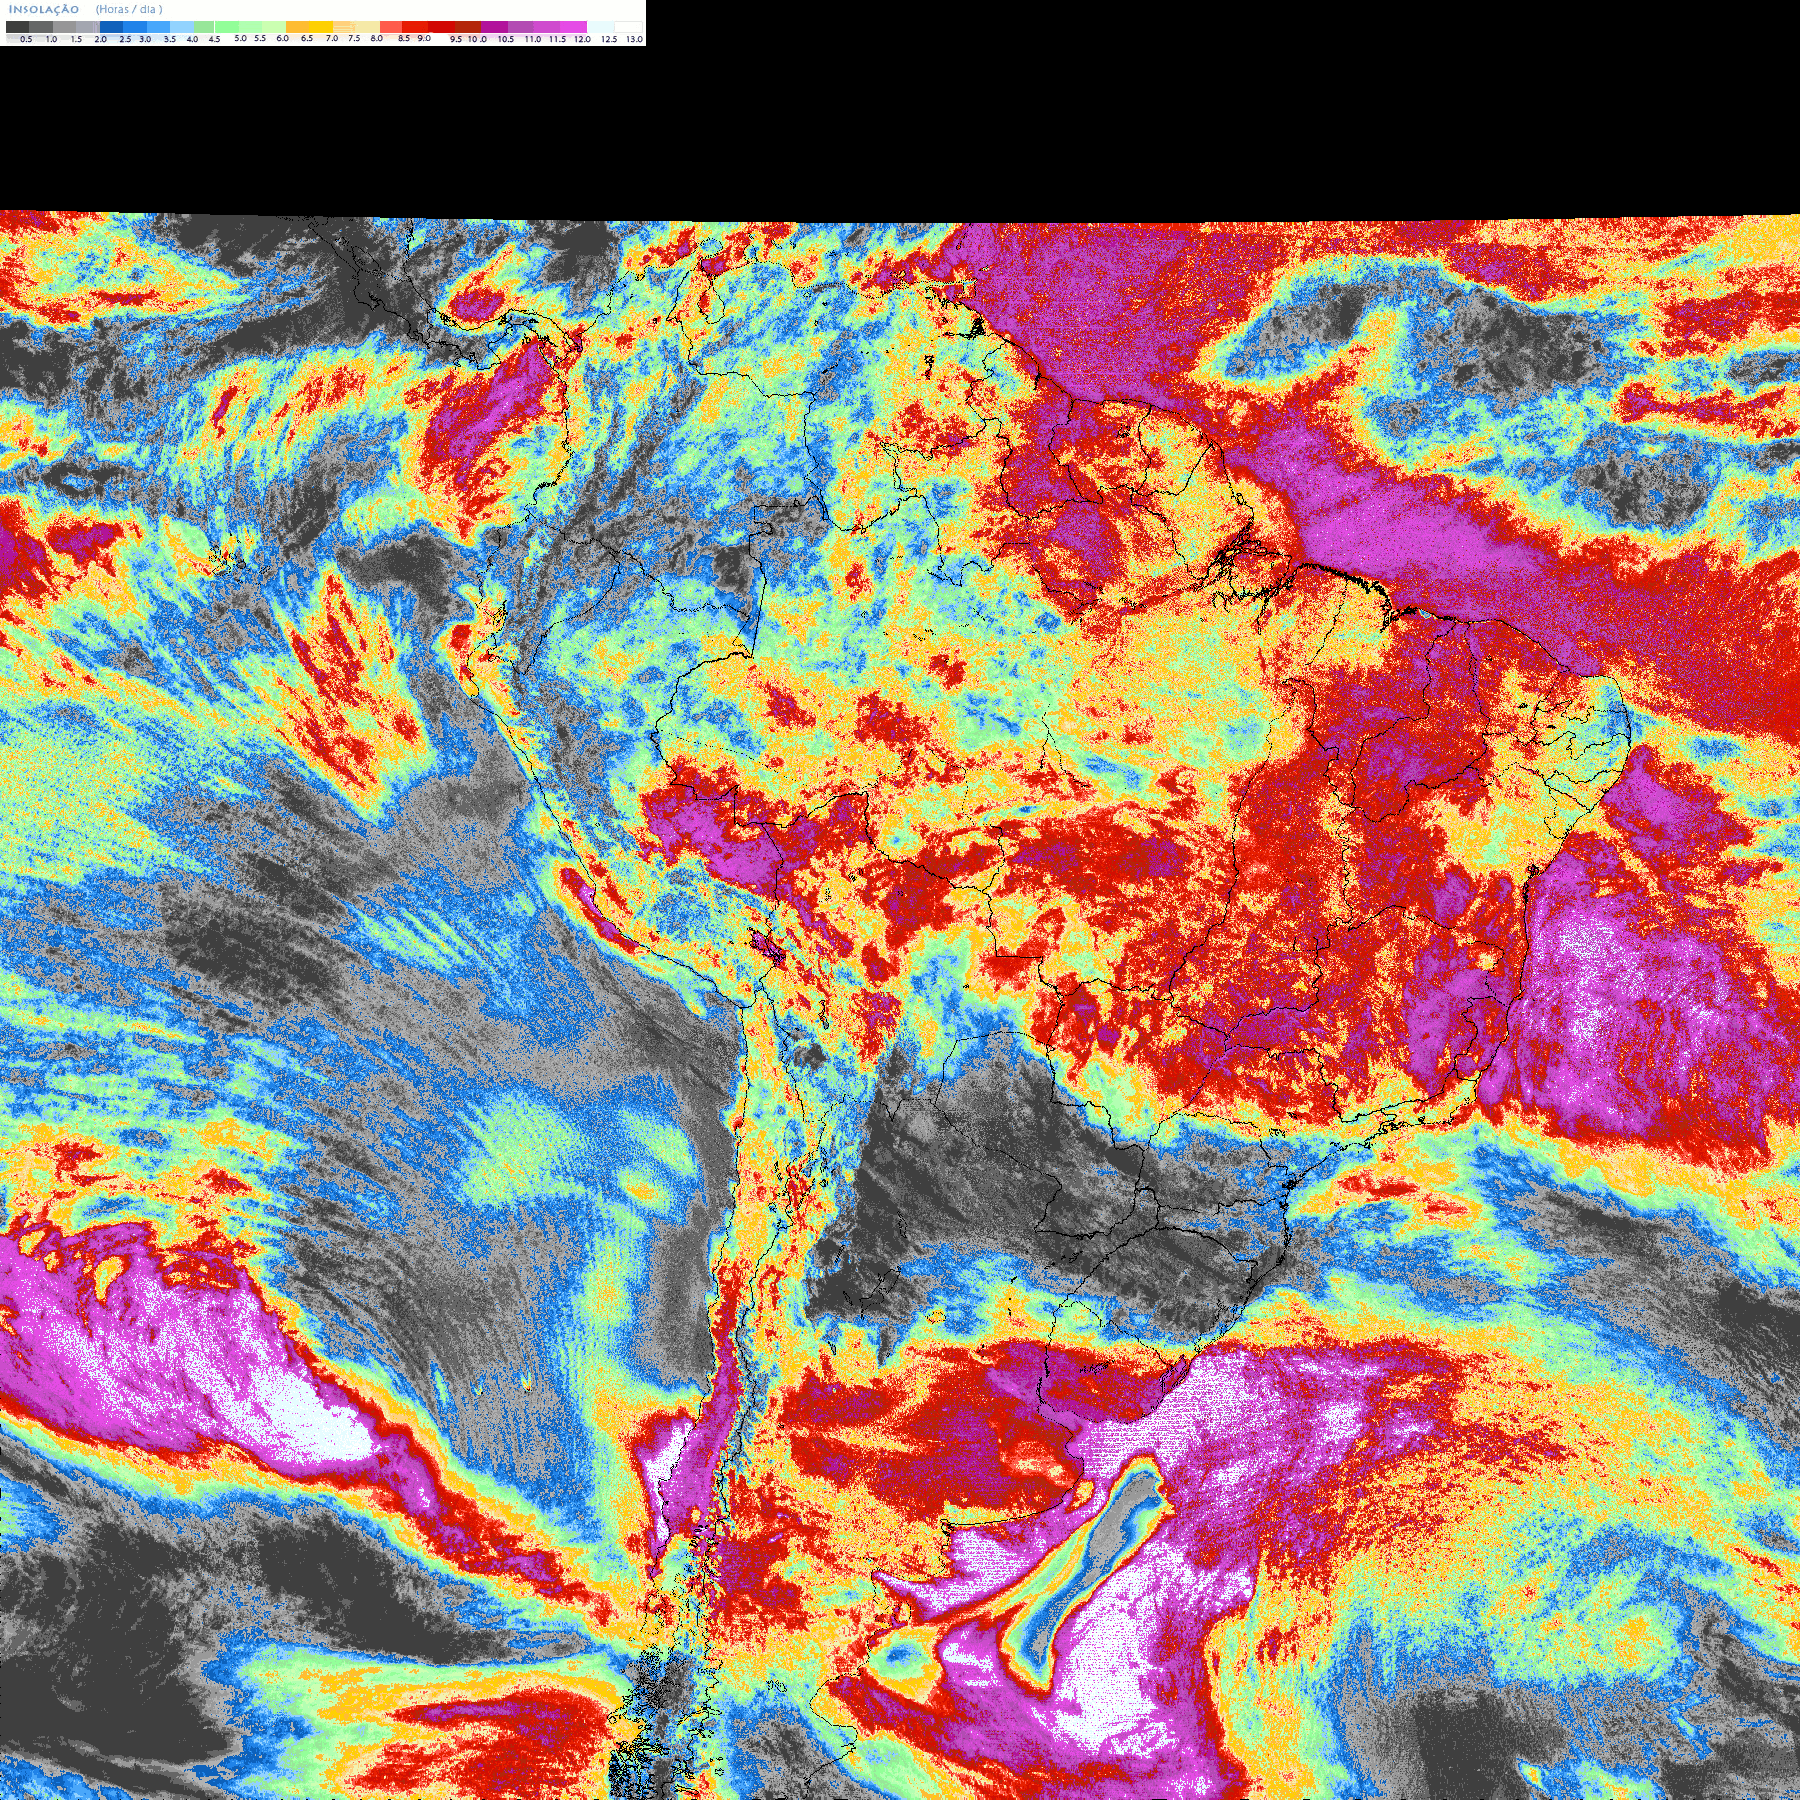Click the '9.0' legend value

(424, 38)
